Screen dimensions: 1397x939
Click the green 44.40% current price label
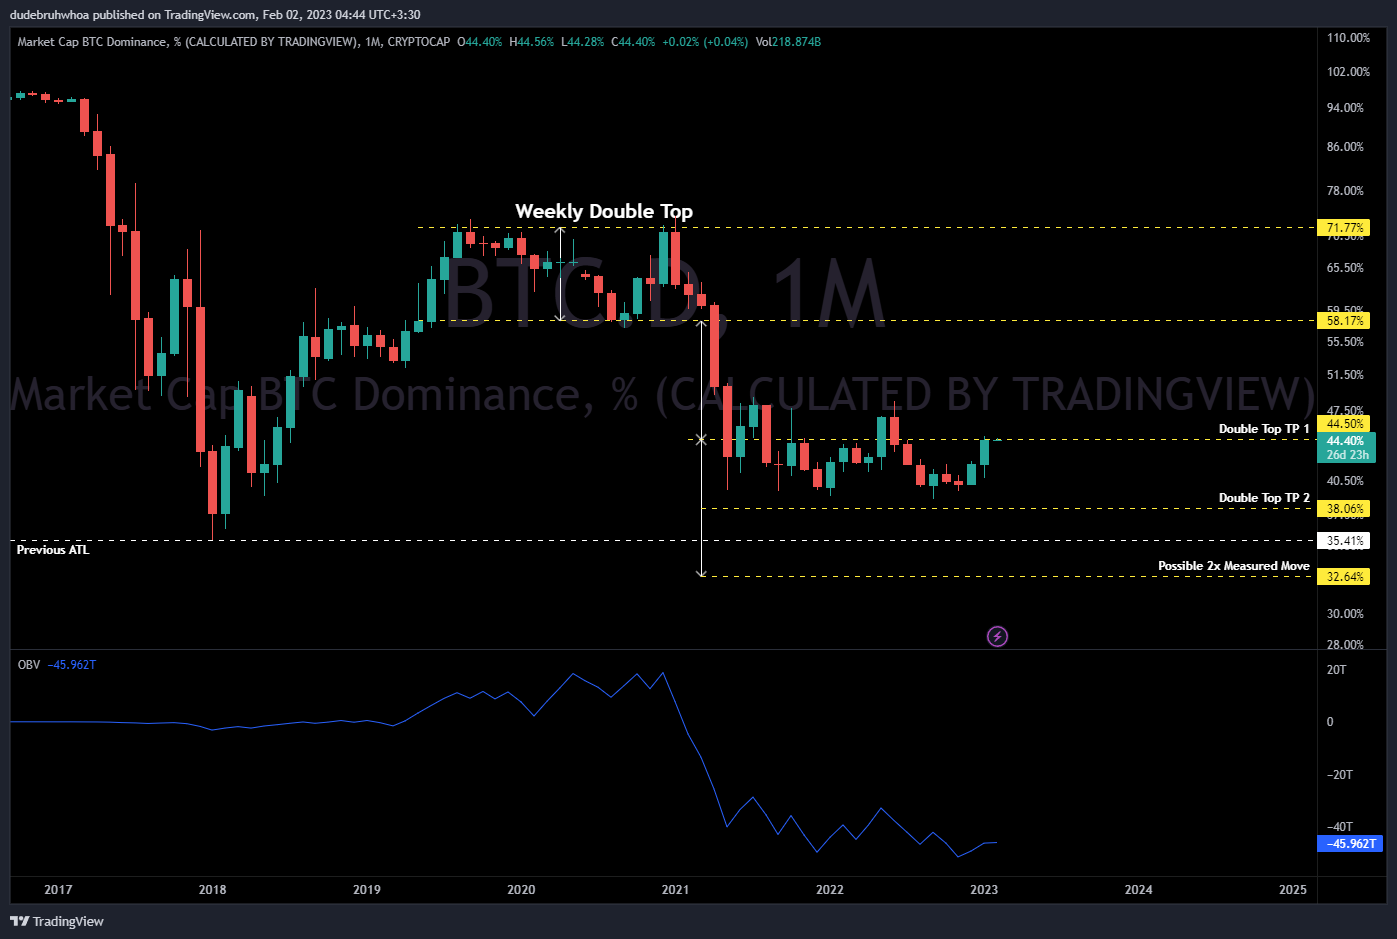pos(1346,441)
